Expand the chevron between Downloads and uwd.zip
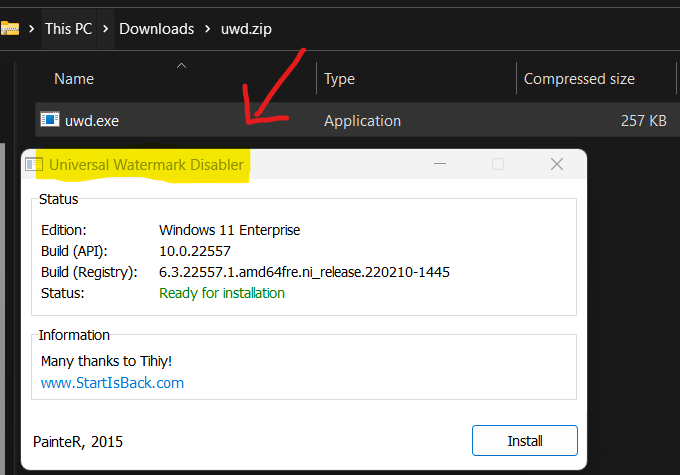The image size is (680, 475). pyautogui.click(x=208, y=28)
